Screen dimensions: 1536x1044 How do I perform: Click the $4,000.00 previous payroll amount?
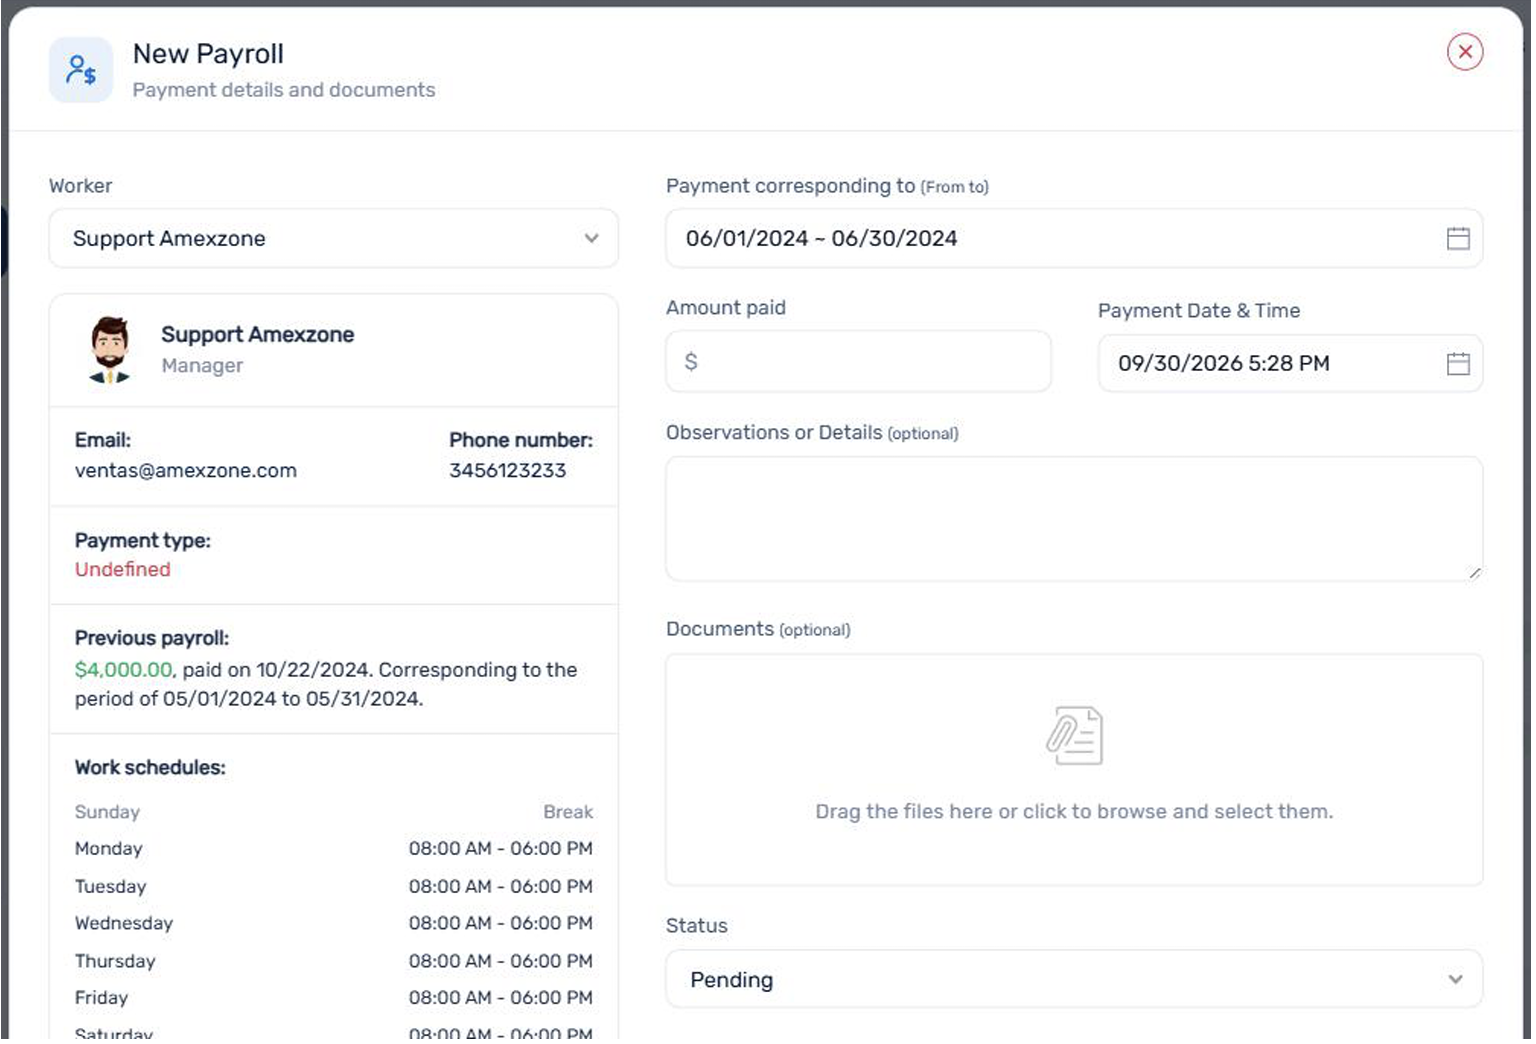(x=124, y=669)
